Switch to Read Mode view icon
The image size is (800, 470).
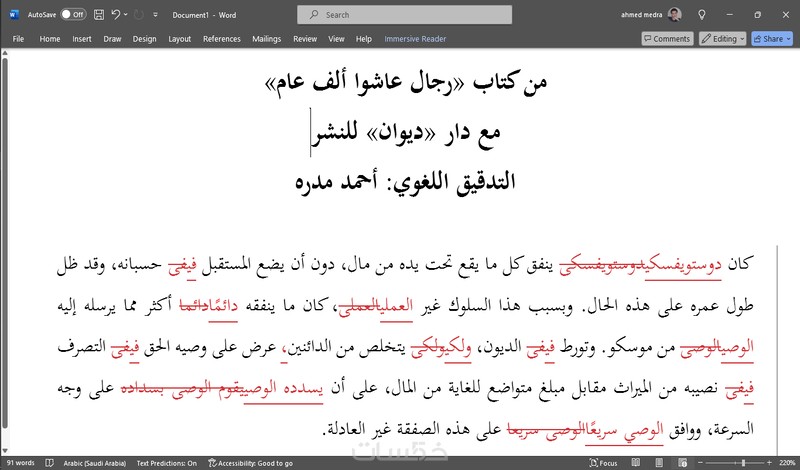click(x=636, y=463)
